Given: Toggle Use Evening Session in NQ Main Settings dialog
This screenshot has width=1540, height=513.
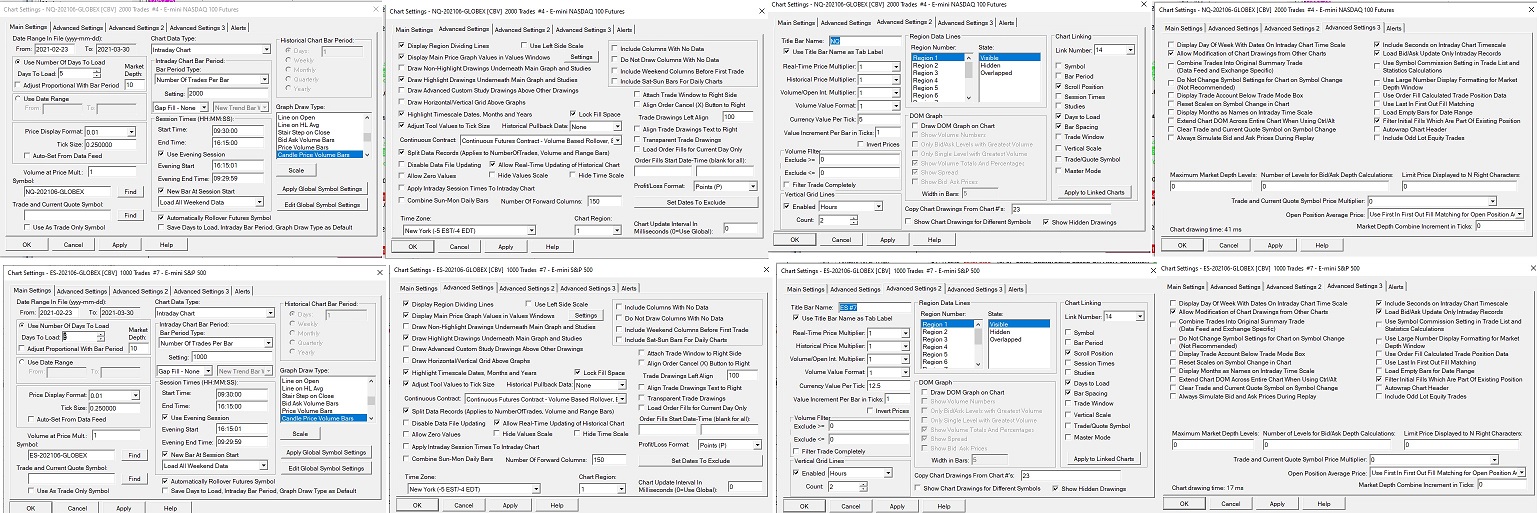Looking at the screenshot, I should (161, 153).
